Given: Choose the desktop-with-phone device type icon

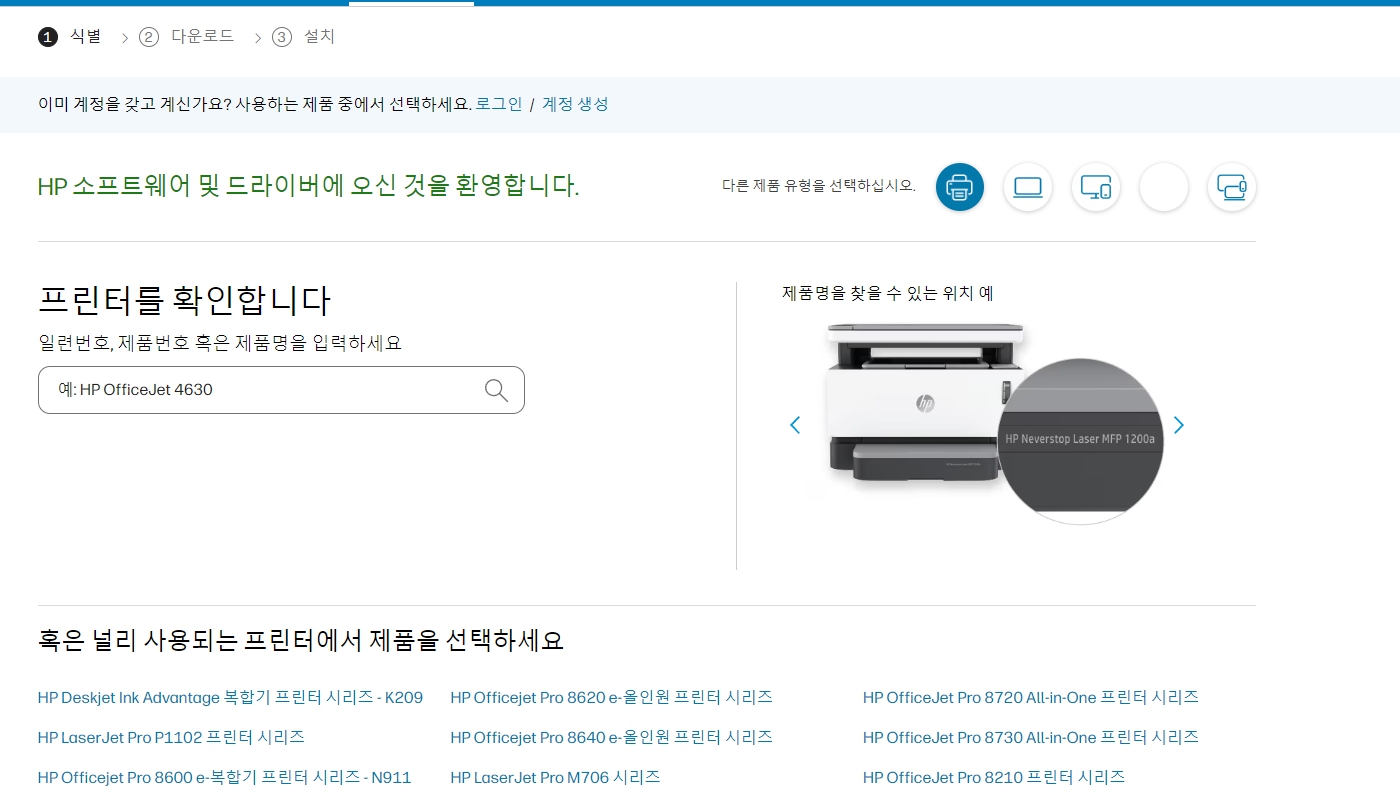Looking at the screenshot, I should [1096, 187].
